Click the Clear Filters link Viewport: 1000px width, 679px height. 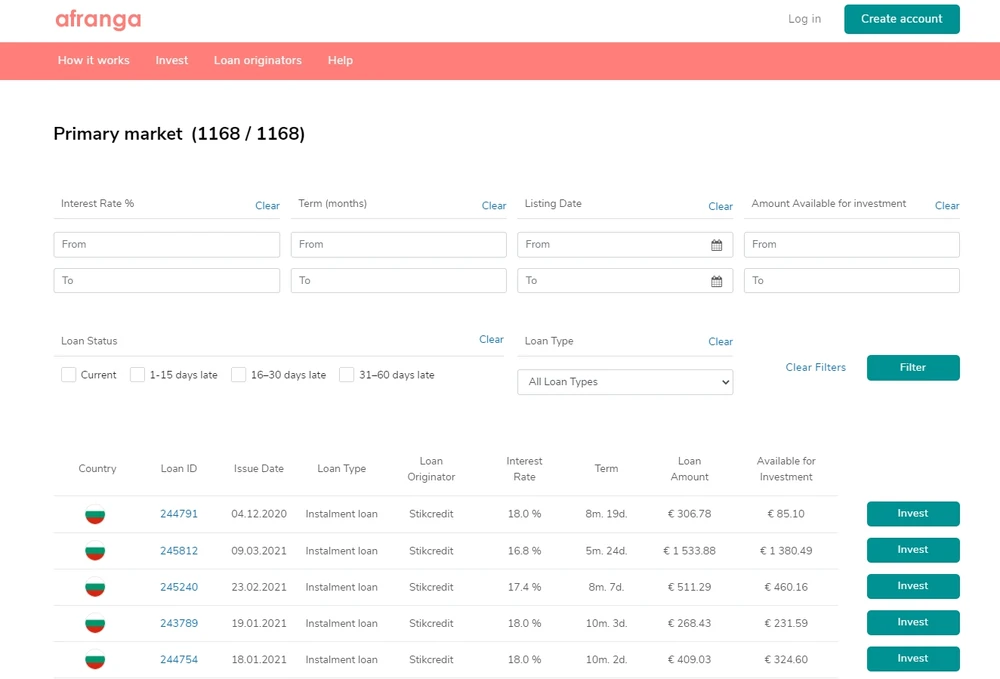point(815,368)
